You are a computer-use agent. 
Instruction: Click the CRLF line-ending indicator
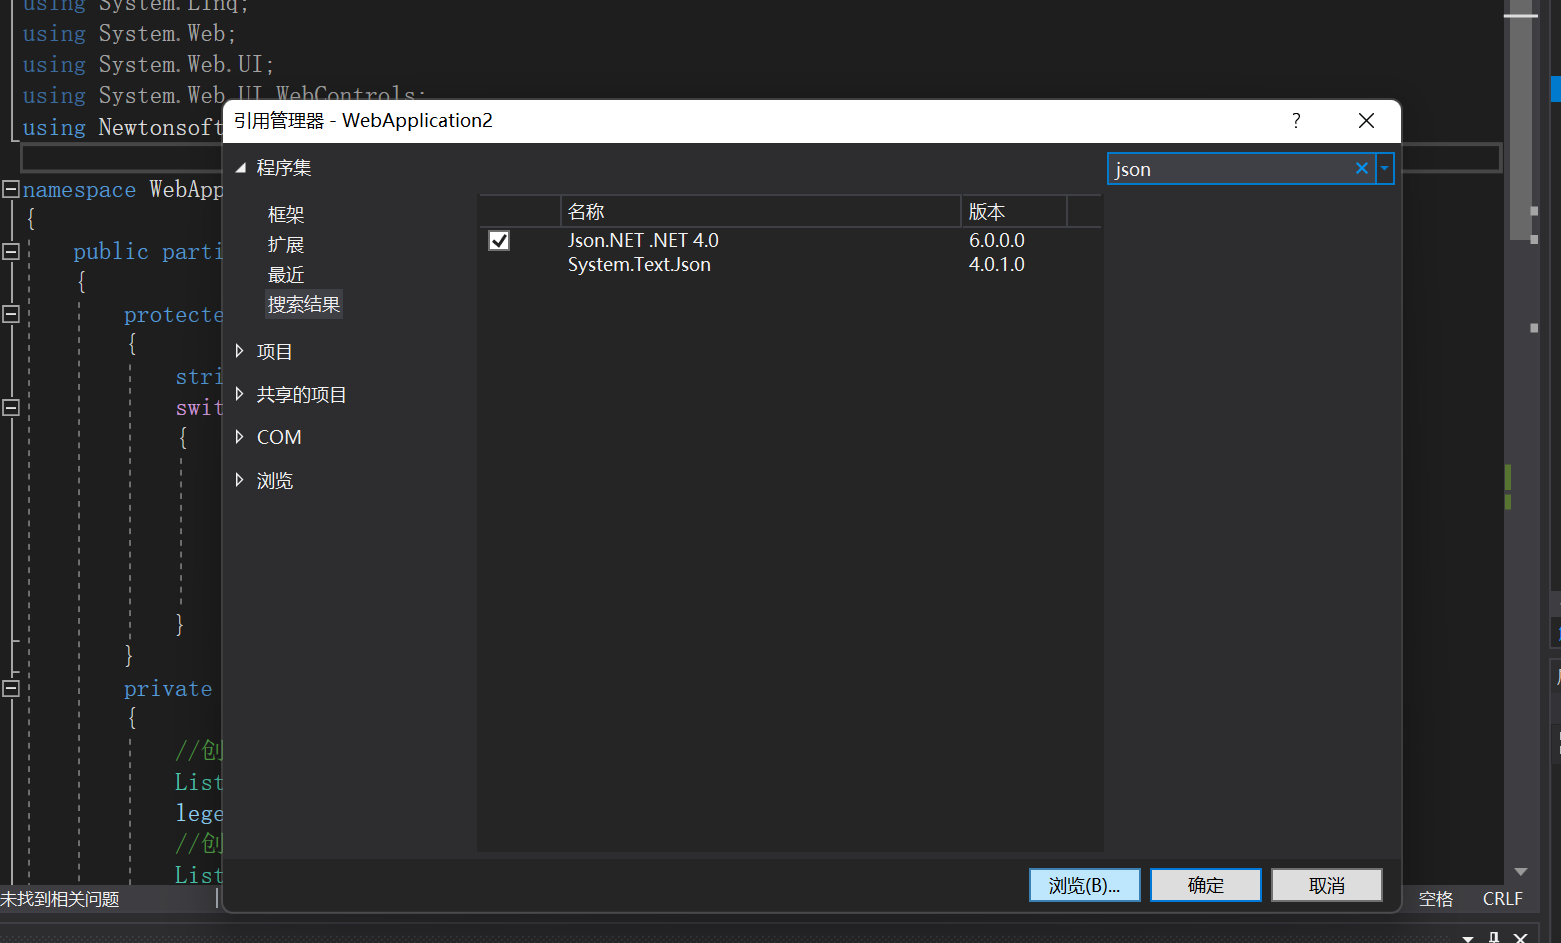(1502, 899)
